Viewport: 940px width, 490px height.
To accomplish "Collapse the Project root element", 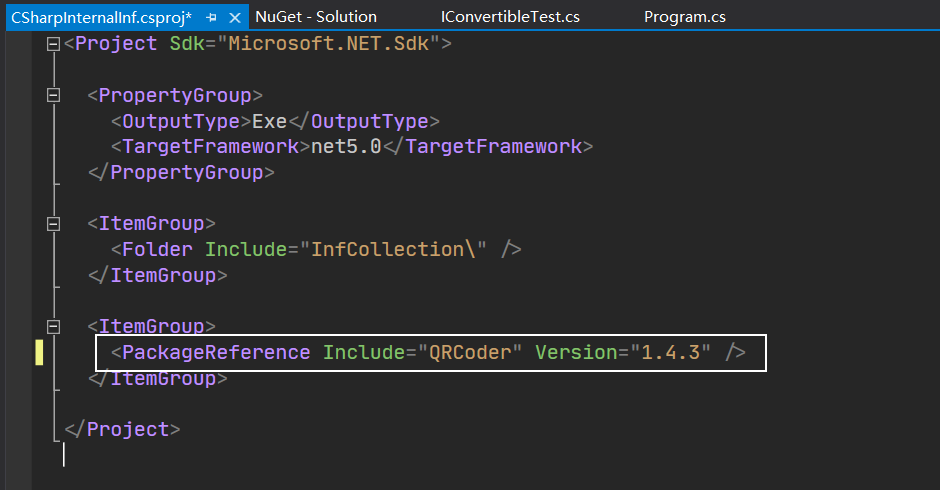I will (53, 44).
